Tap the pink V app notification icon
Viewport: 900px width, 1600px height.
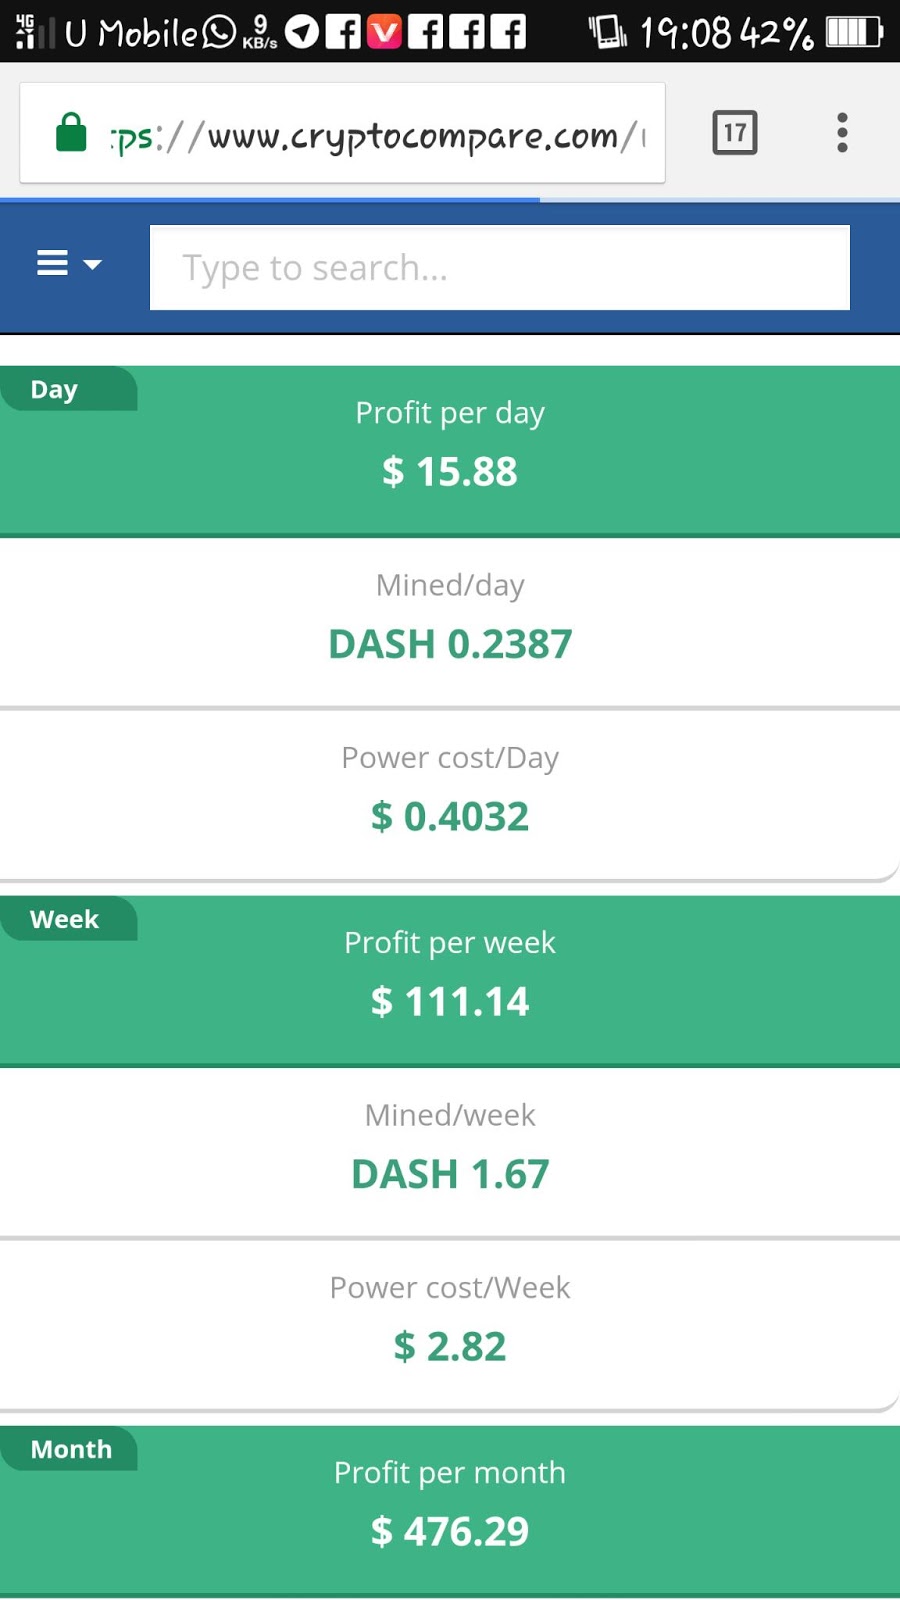click(x=384, y=32)
